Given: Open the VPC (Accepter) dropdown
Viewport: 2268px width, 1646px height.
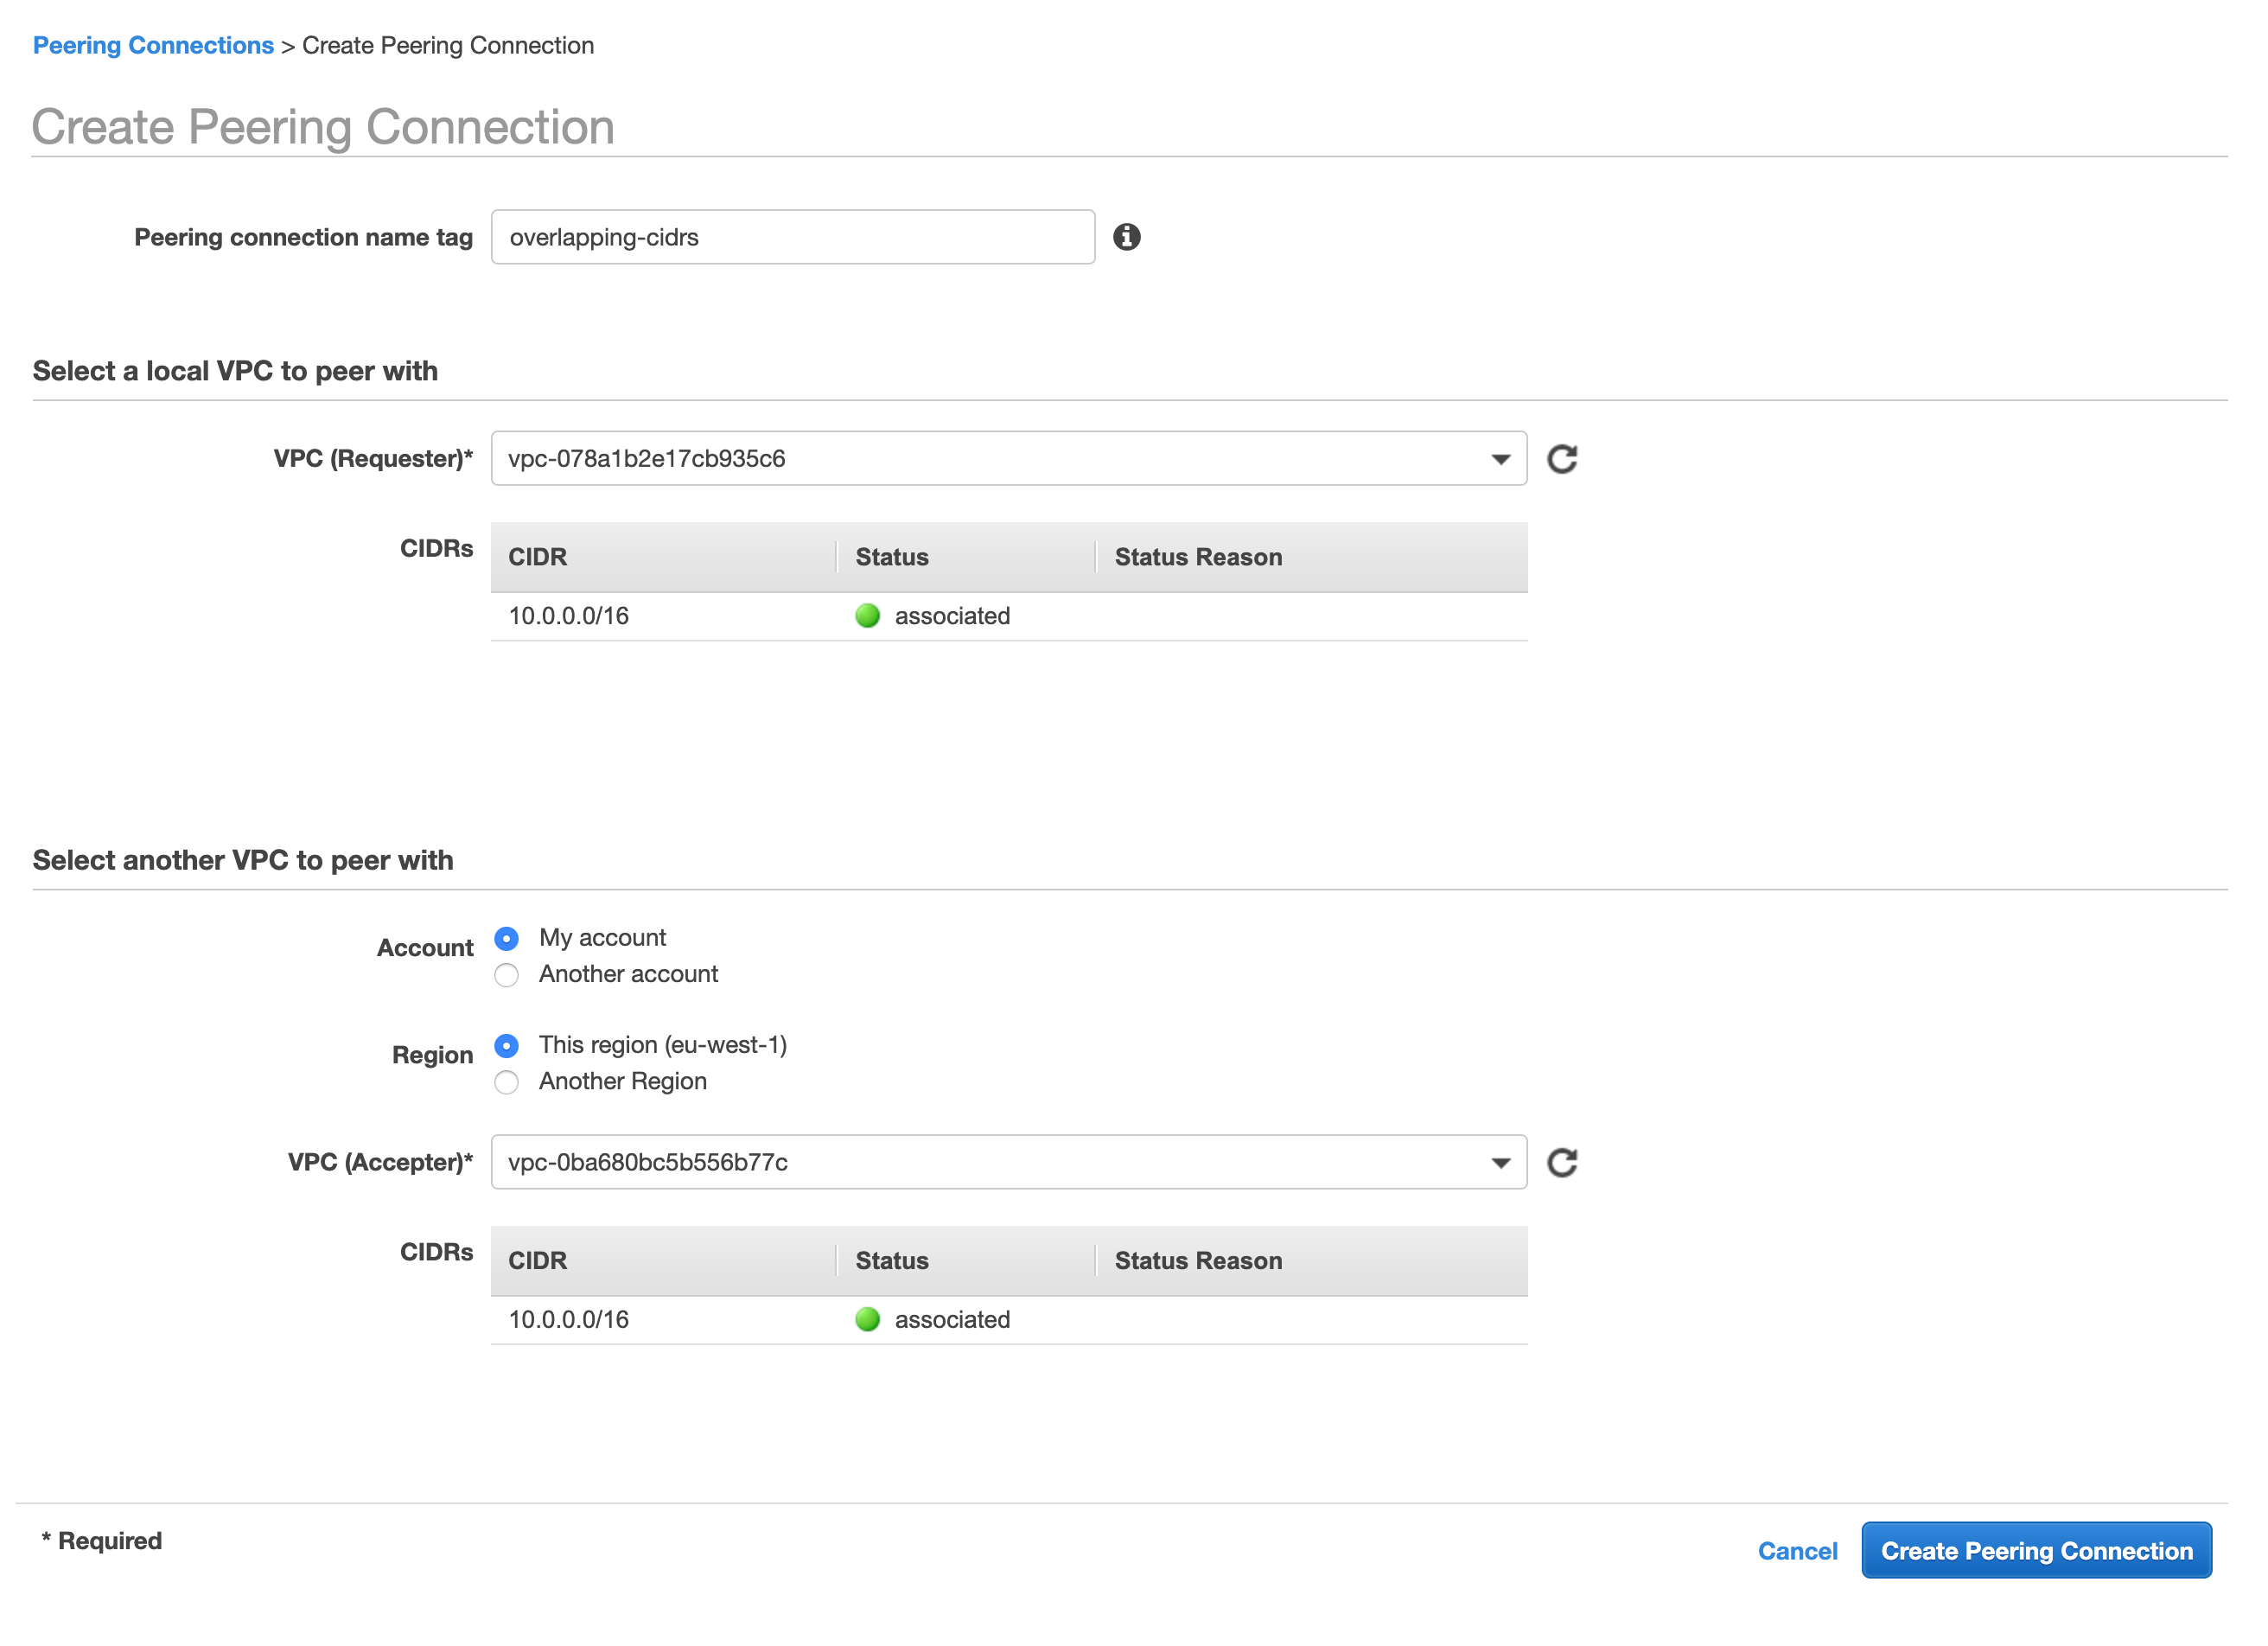Looking at the screenshot, I should (x=1009, y=1162).
